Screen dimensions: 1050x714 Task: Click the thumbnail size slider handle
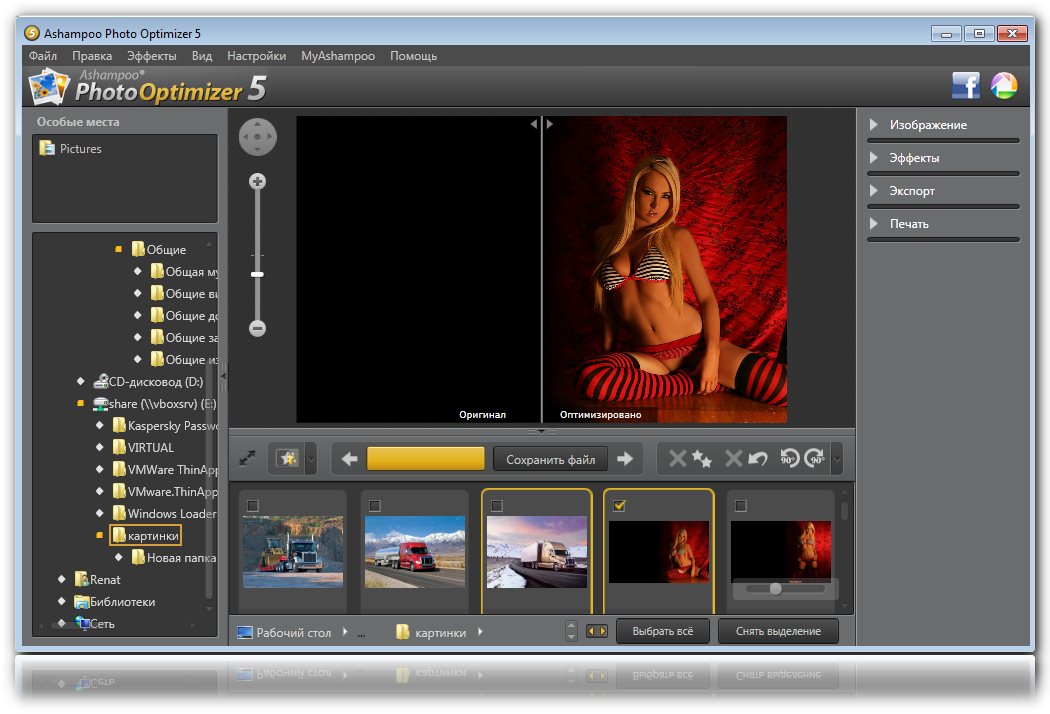[x=775, y=589]
